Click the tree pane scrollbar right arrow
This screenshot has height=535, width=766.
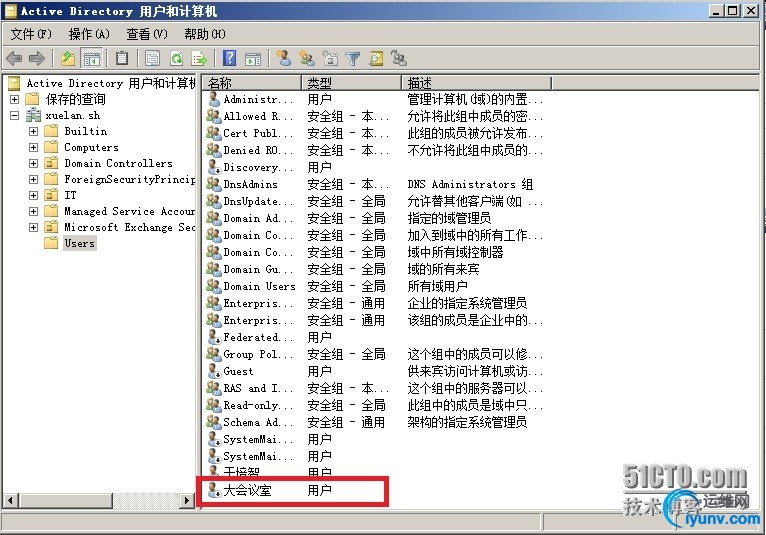[x=187, y=500]
